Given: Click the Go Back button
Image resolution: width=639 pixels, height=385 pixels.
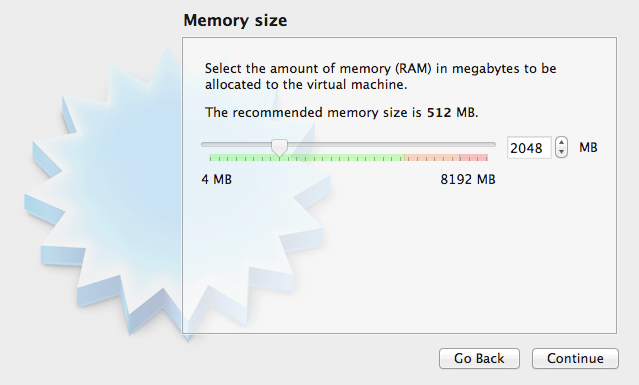Looking at the screenshot, I should click(x=479, y=359).
